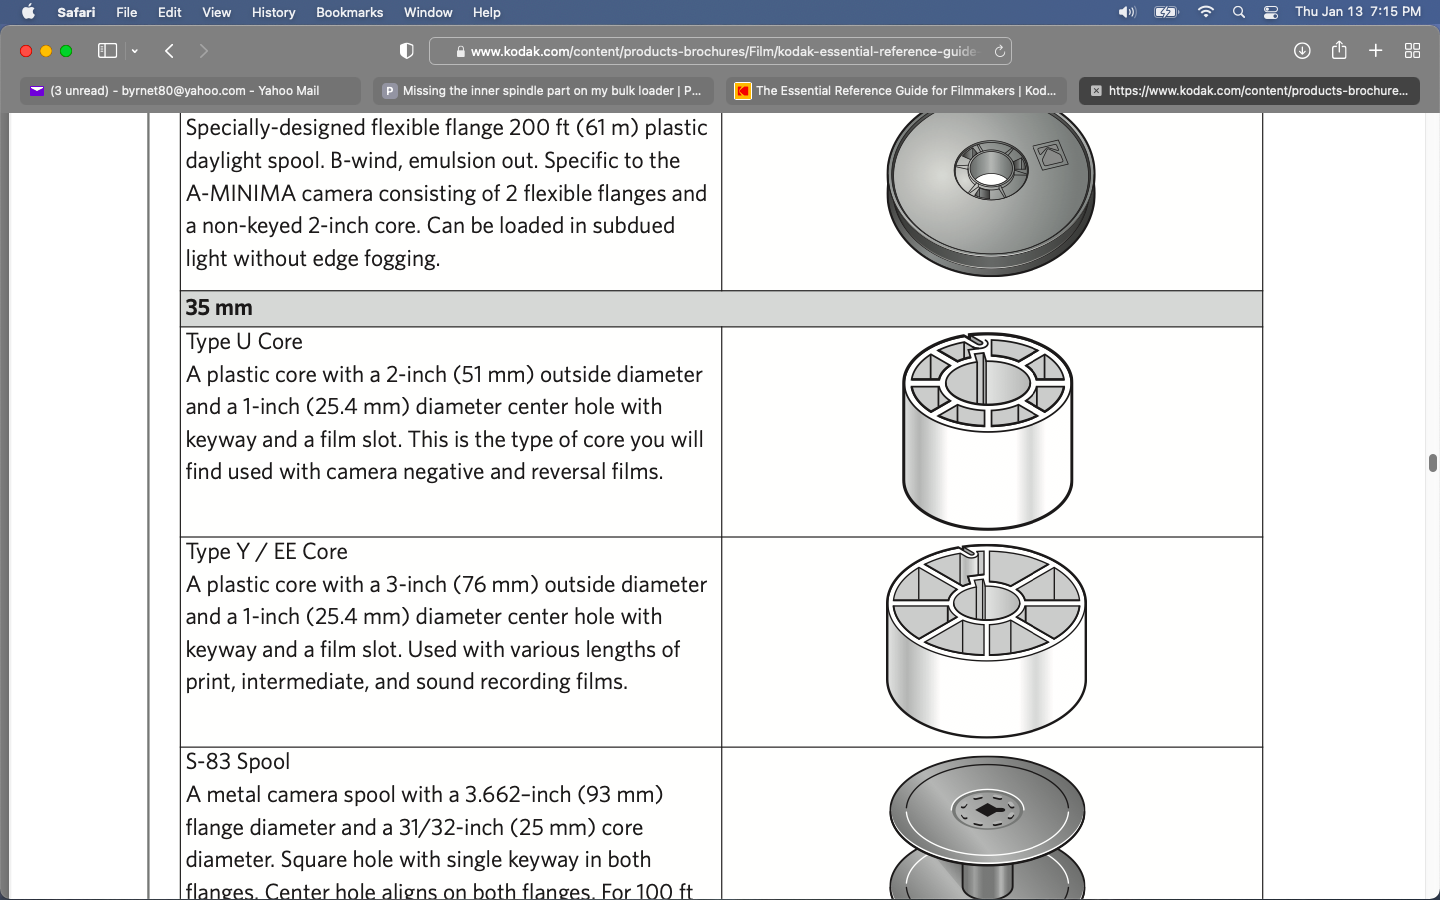Minimize the Safari window with yellow button
Screen dimensions: 1440x900
pos(46,51)
